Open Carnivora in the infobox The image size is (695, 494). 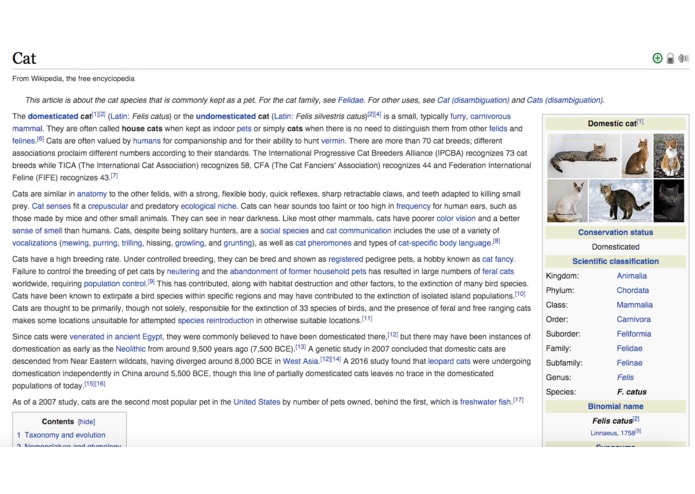click(x=633, y=319)
